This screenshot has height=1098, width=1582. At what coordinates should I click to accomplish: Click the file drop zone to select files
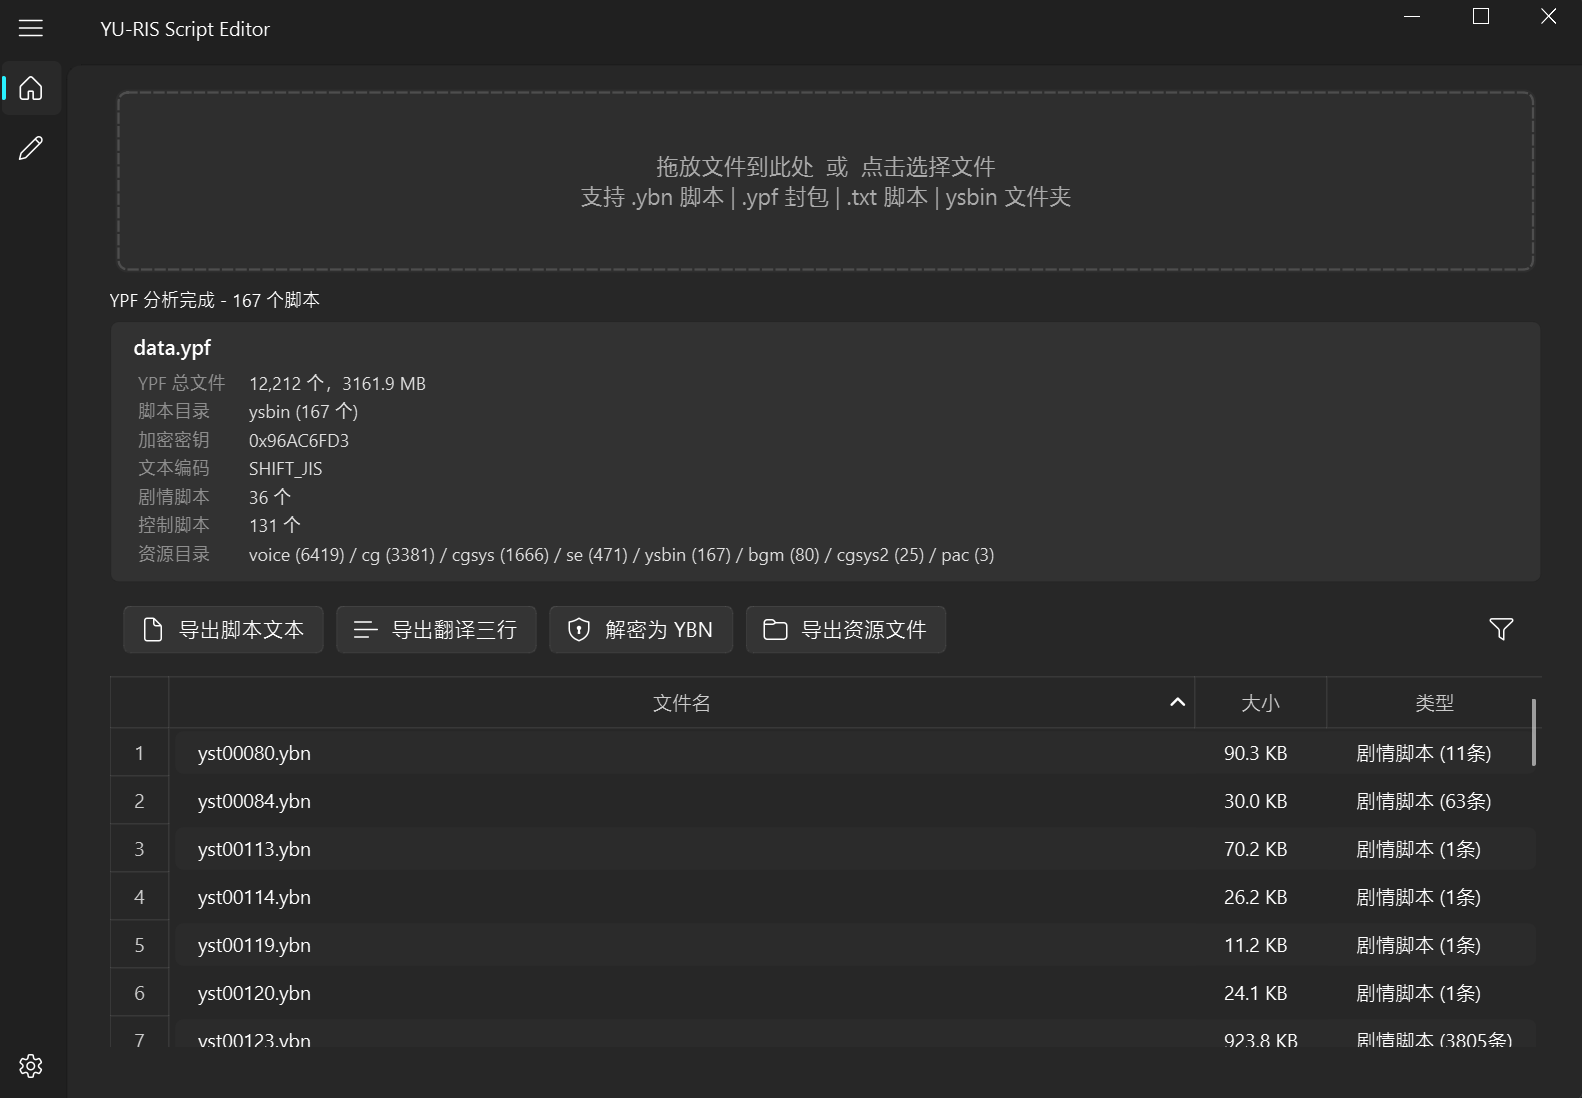pyautogui.click(x=825, y=181)
